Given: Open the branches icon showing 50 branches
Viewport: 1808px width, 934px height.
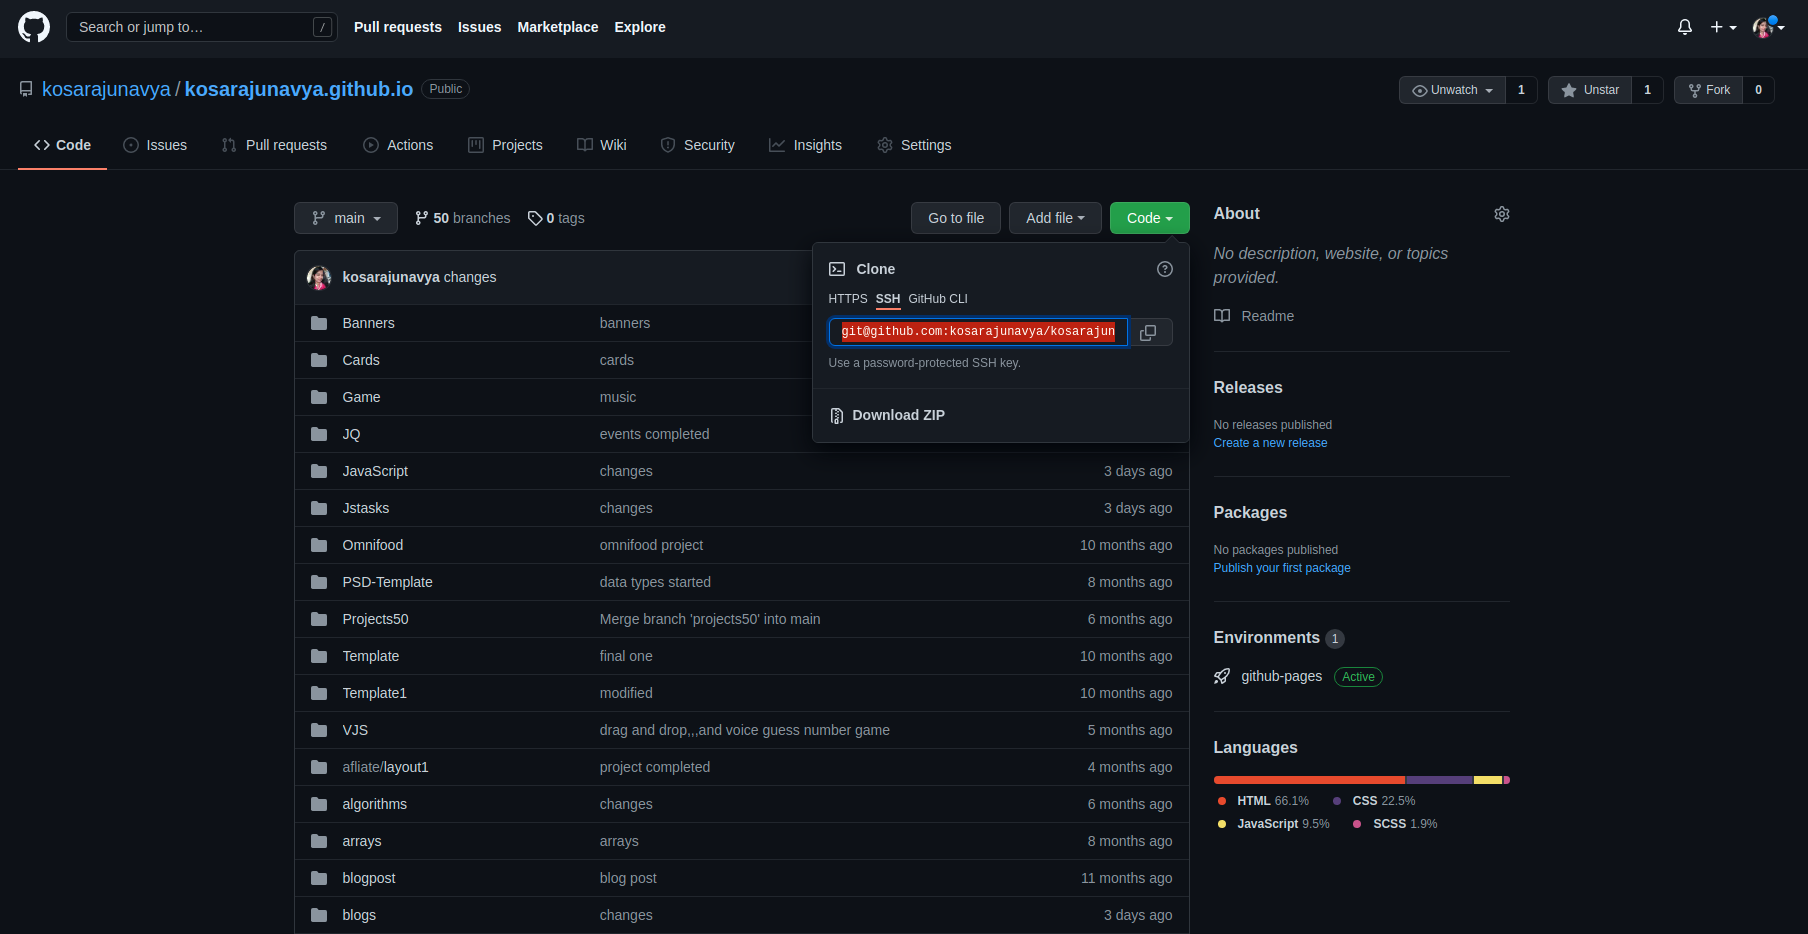Looking at the screenshot, I should 421,218.
